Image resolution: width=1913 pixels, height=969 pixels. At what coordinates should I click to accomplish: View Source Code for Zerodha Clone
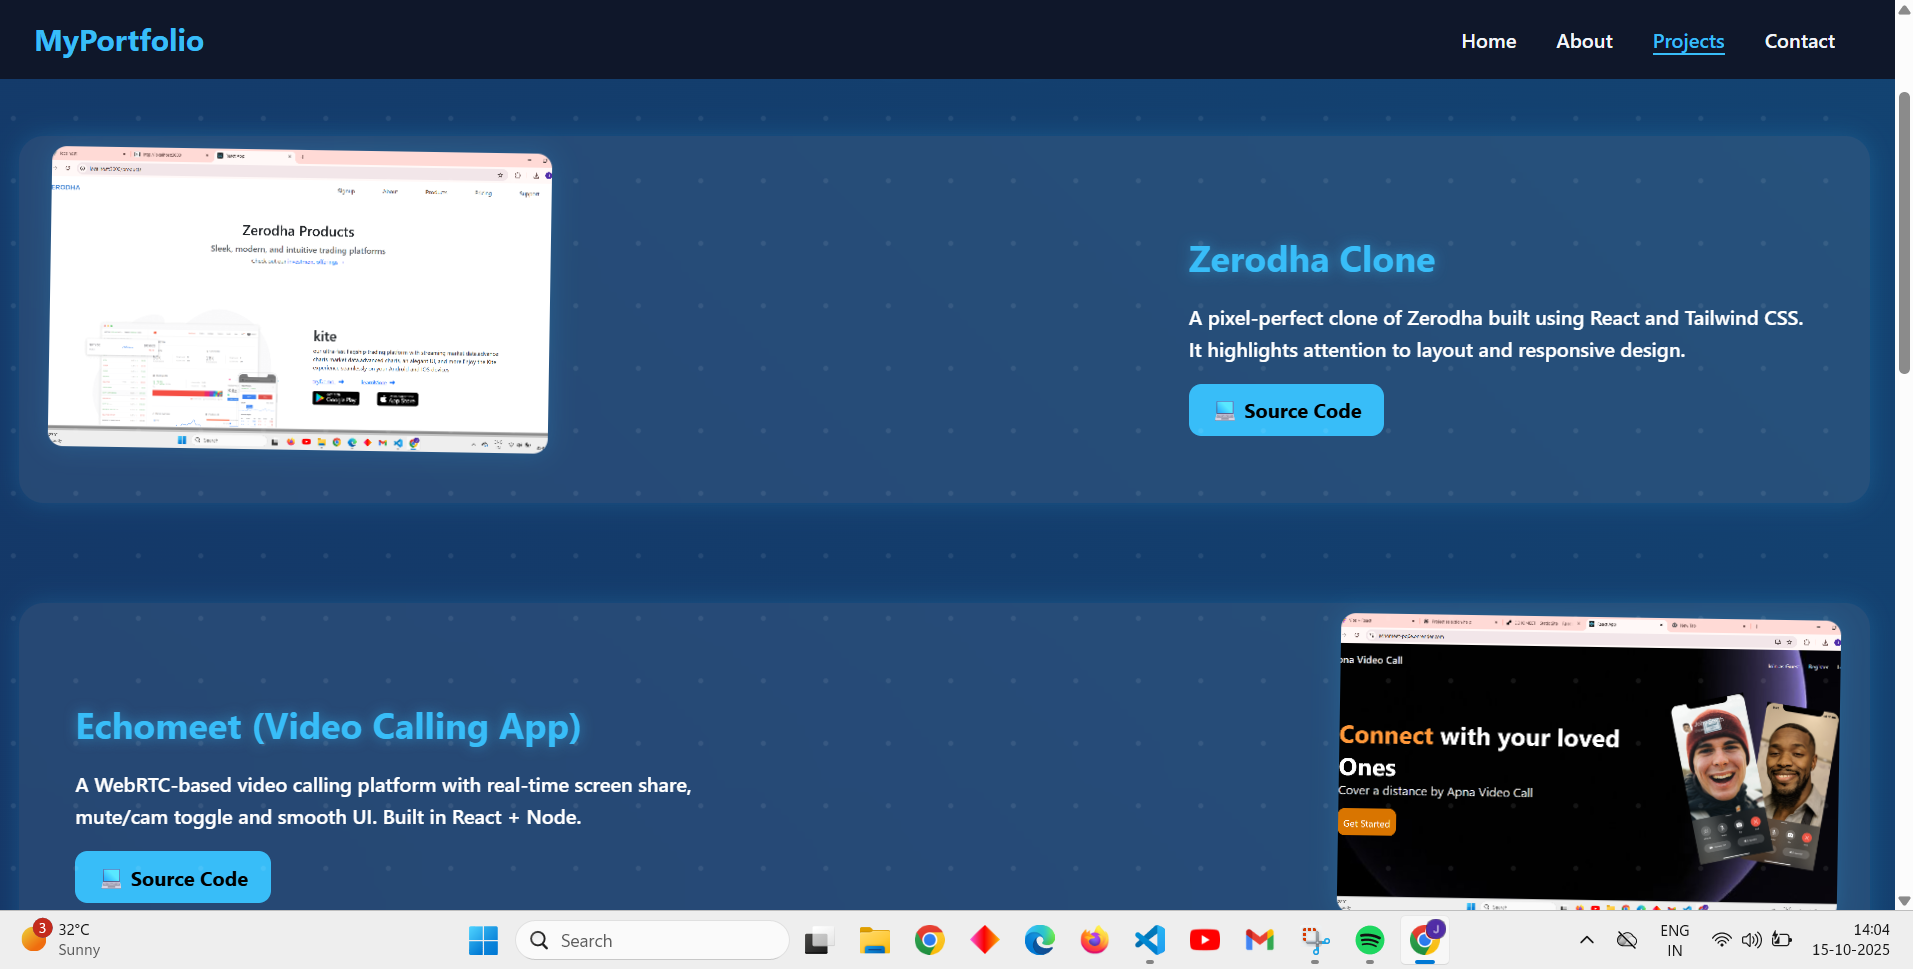(x=1286, y=410)
